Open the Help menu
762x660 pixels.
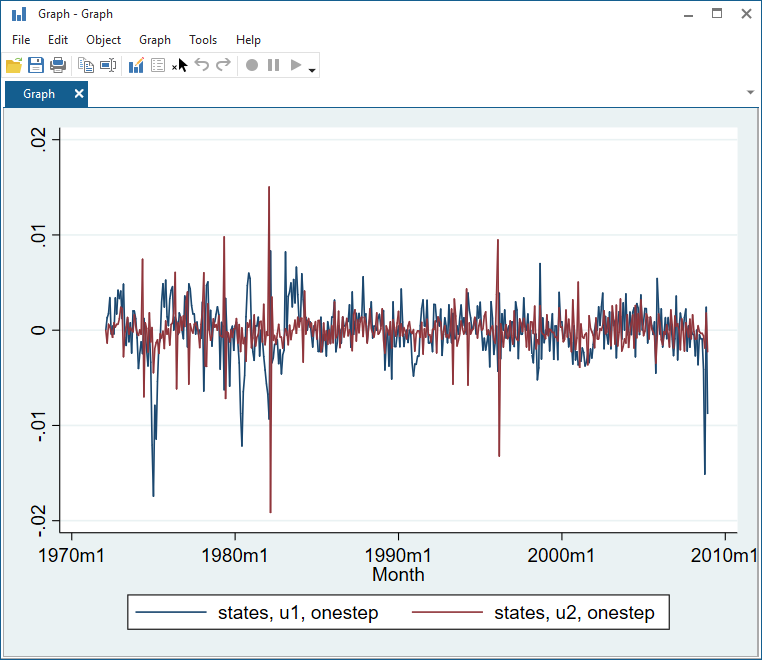[x=248, y=40]
